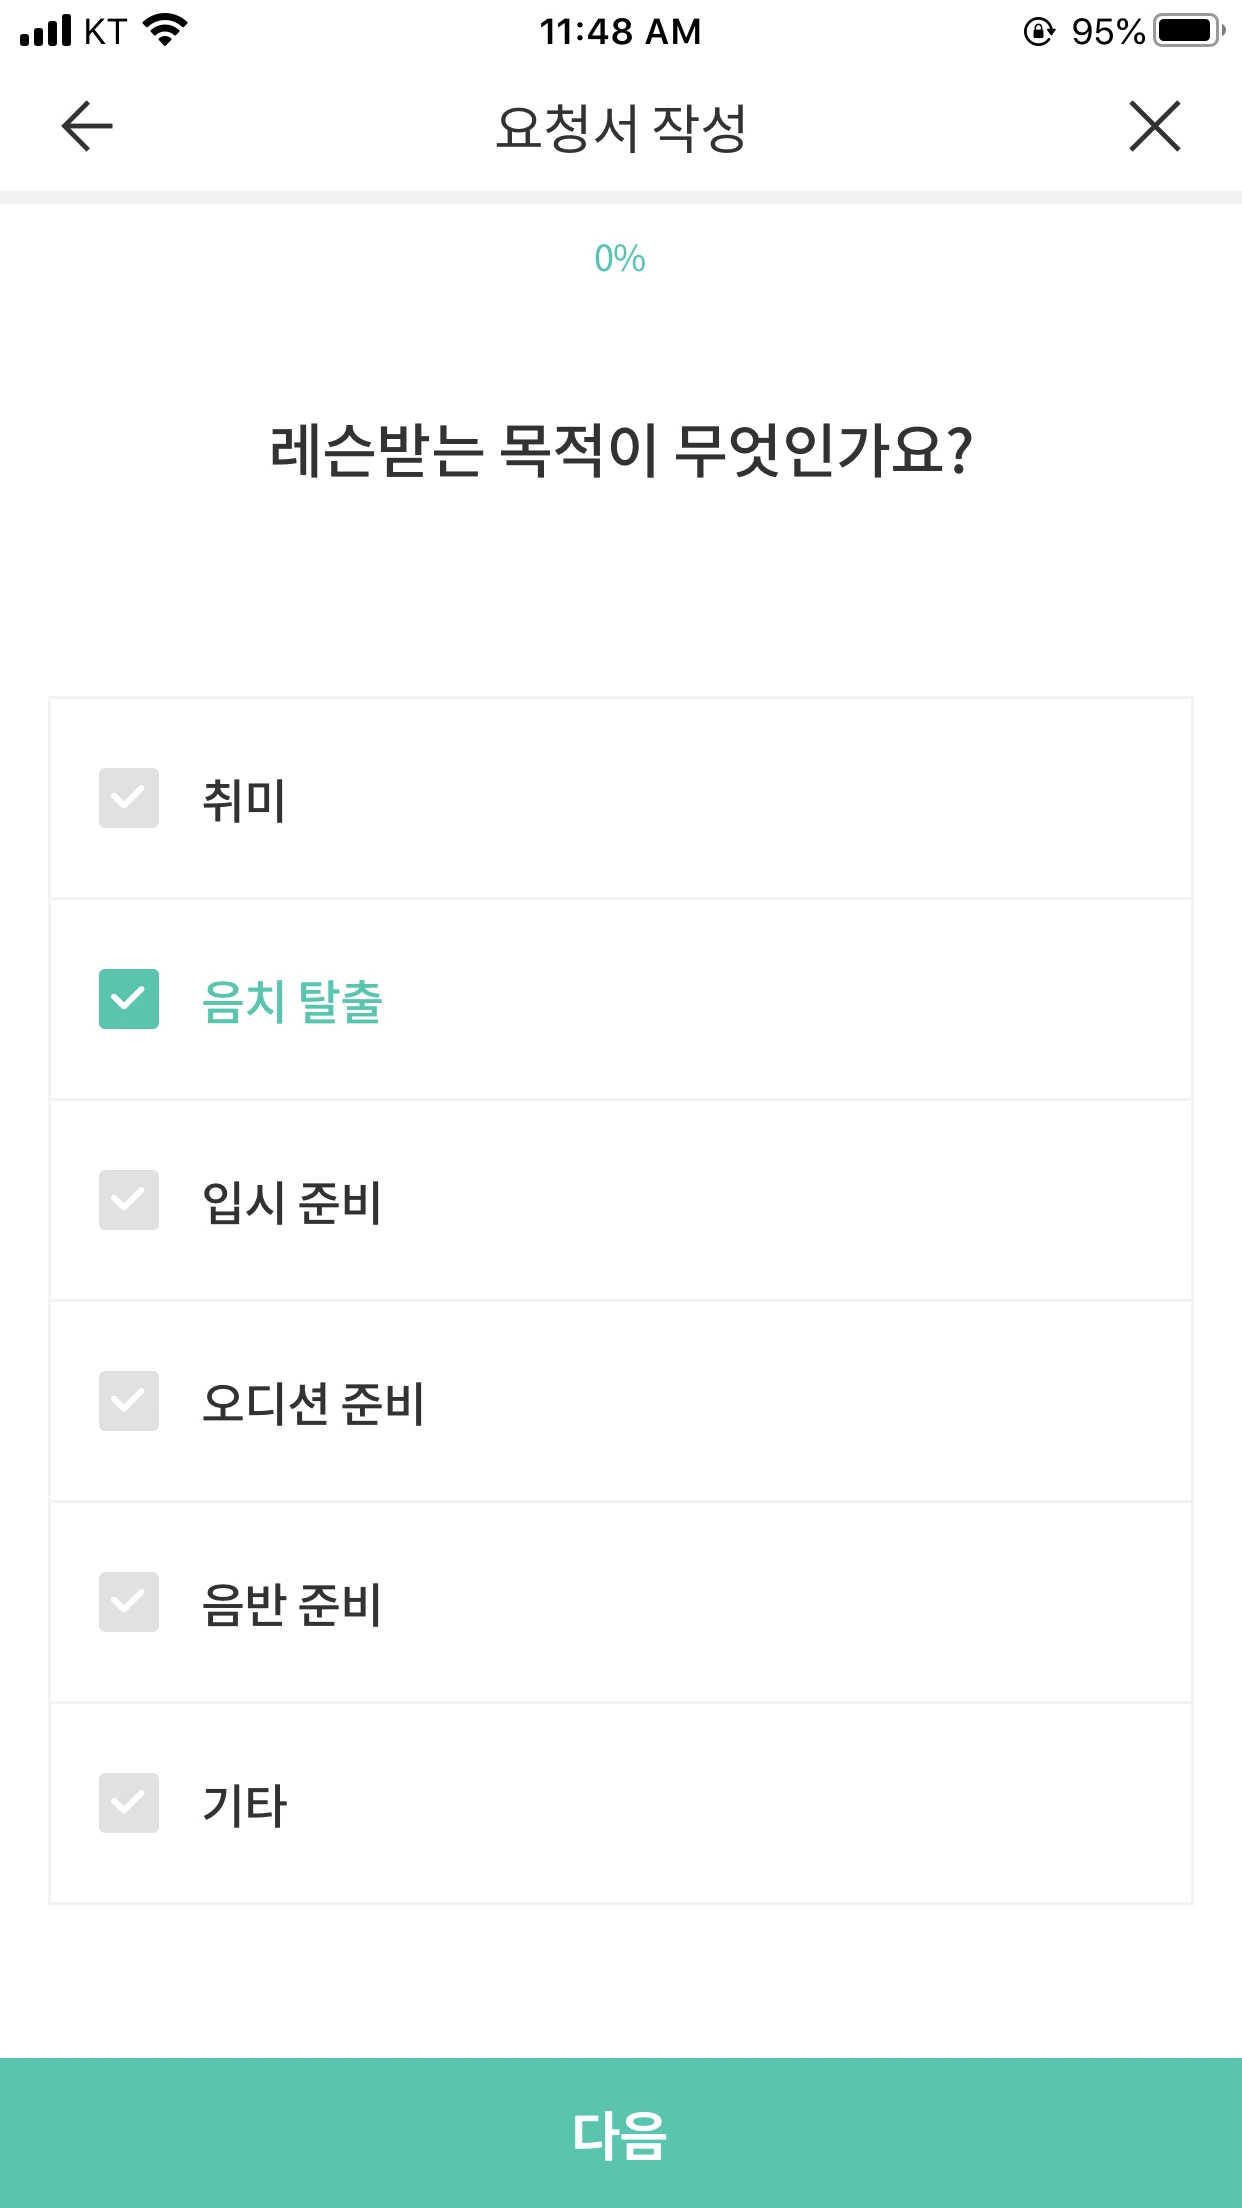
Task: Check the 입시 준비 checkbox
Action: (x=129, y=1200)
